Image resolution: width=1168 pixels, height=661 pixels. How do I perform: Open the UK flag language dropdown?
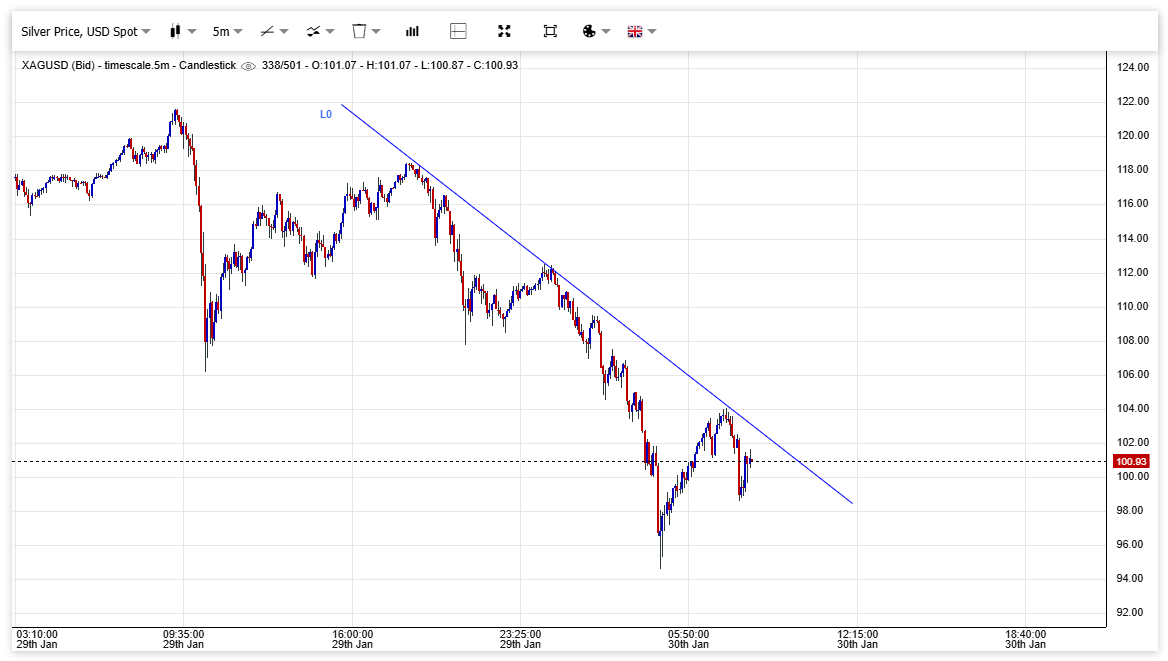click(x=641, y=31)
